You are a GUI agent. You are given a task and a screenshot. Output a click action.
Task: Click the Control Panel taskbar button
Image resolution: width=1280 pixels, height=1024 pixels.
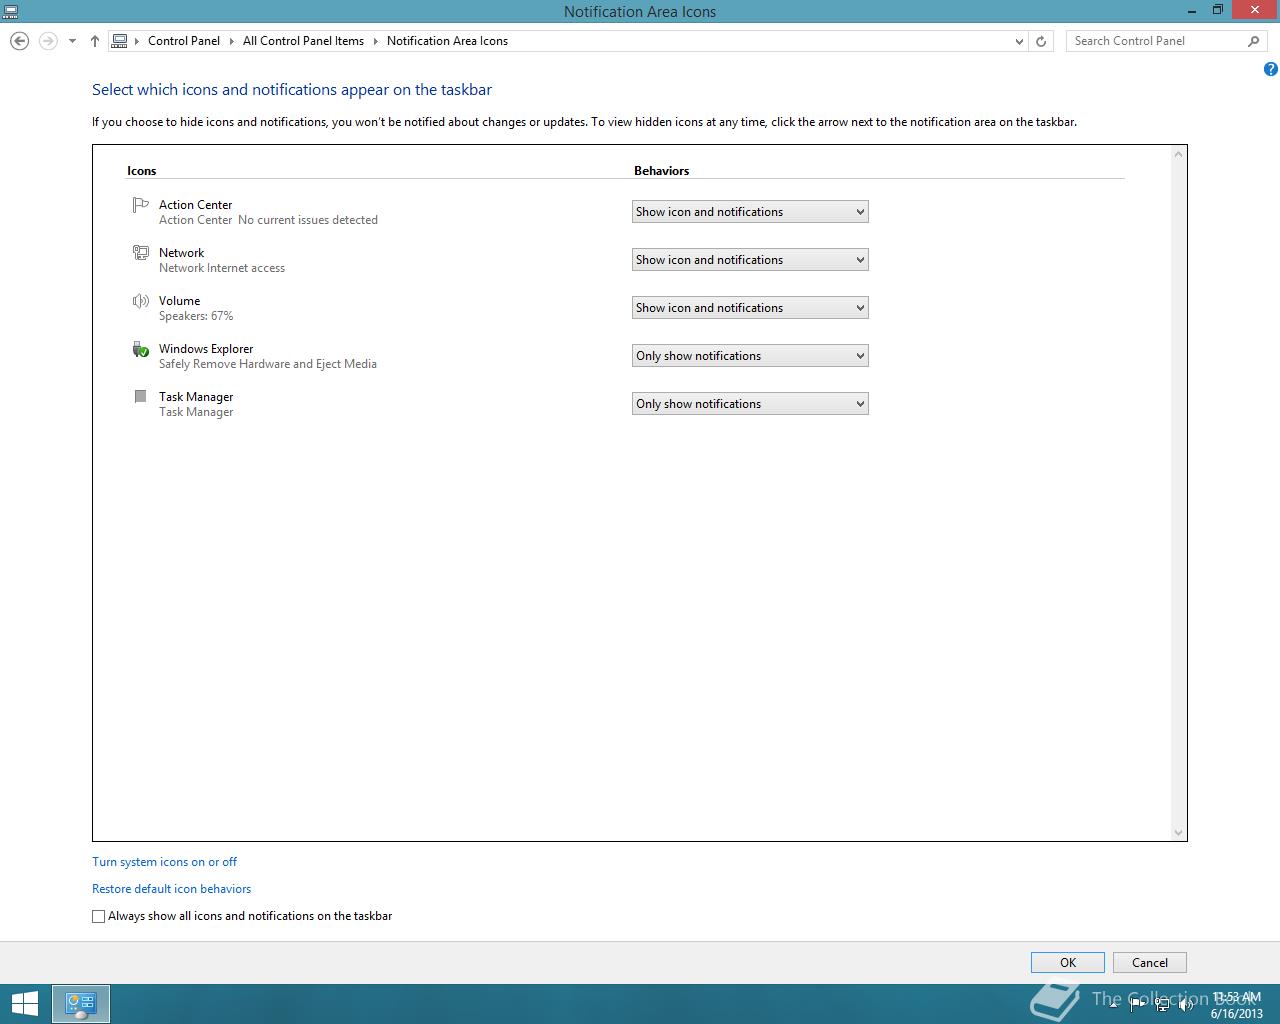click(80, 1004)
